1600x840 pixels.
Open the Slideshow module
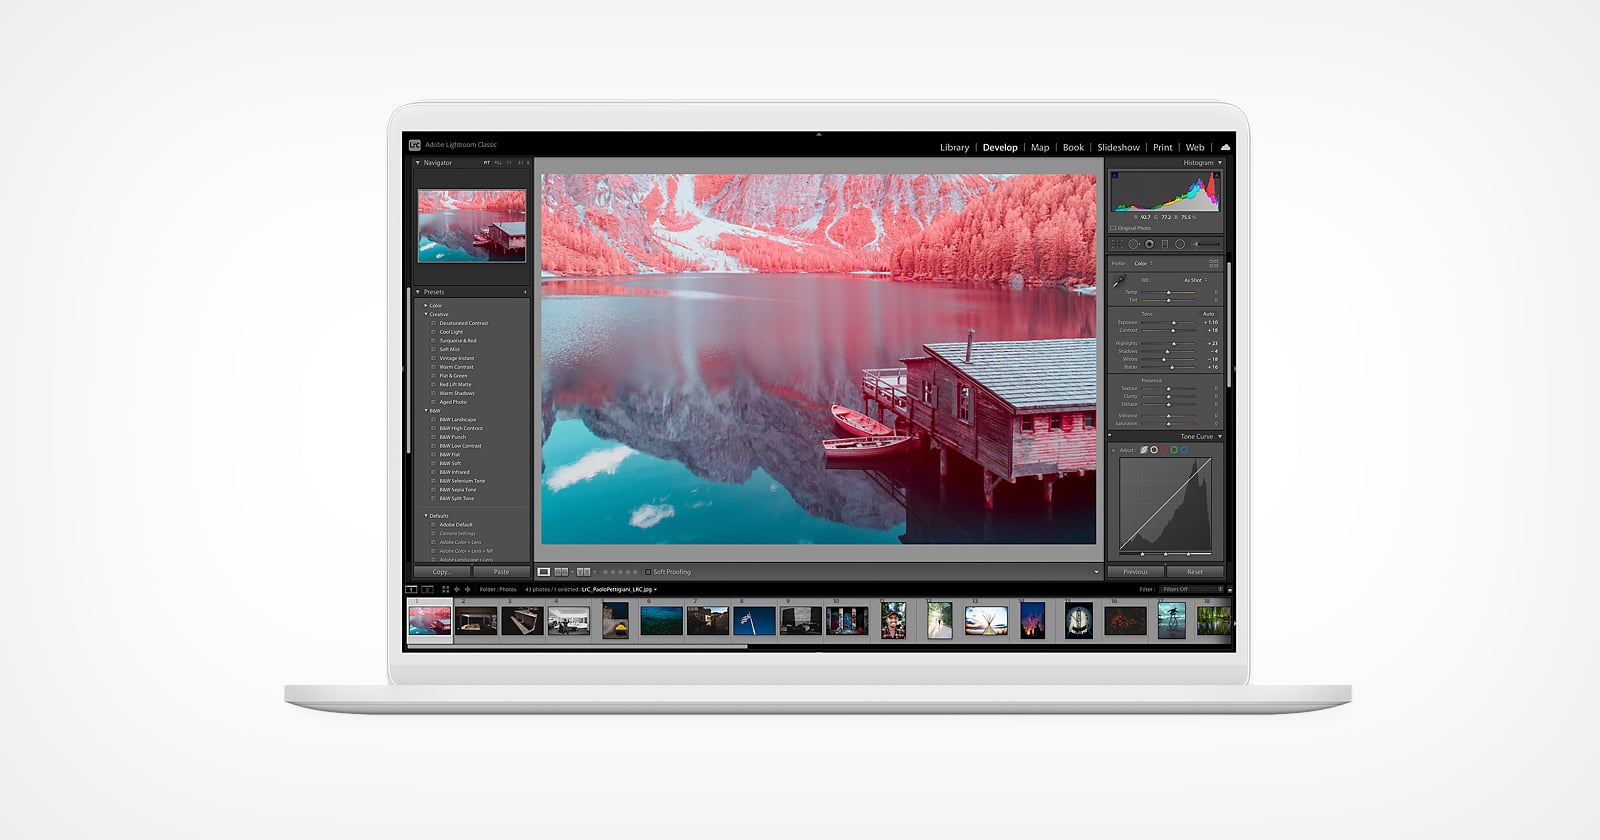1118,147
